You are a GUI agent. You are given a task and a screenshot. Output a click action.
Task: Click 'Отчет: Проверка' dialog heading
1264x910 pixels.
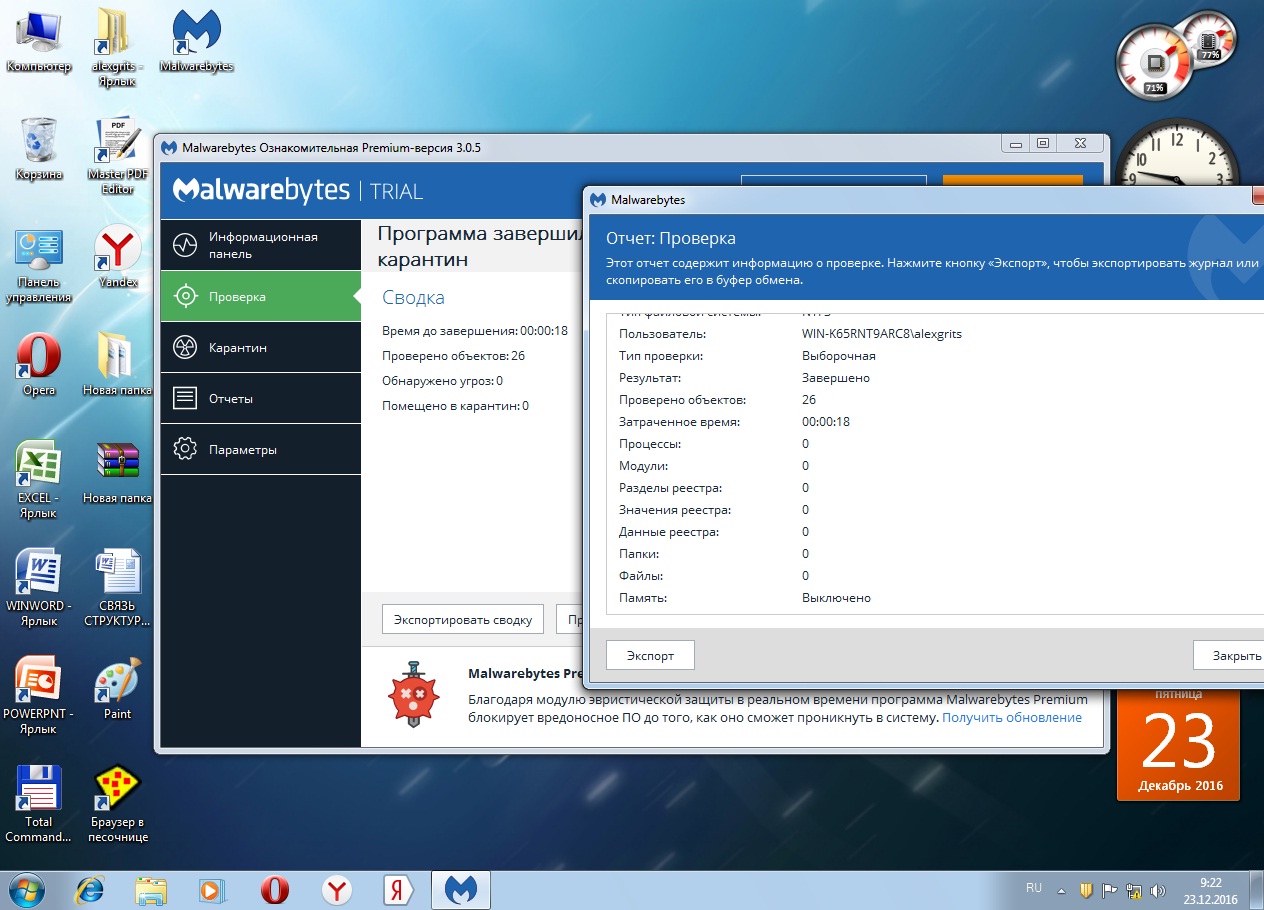click(x=670, y=239)
